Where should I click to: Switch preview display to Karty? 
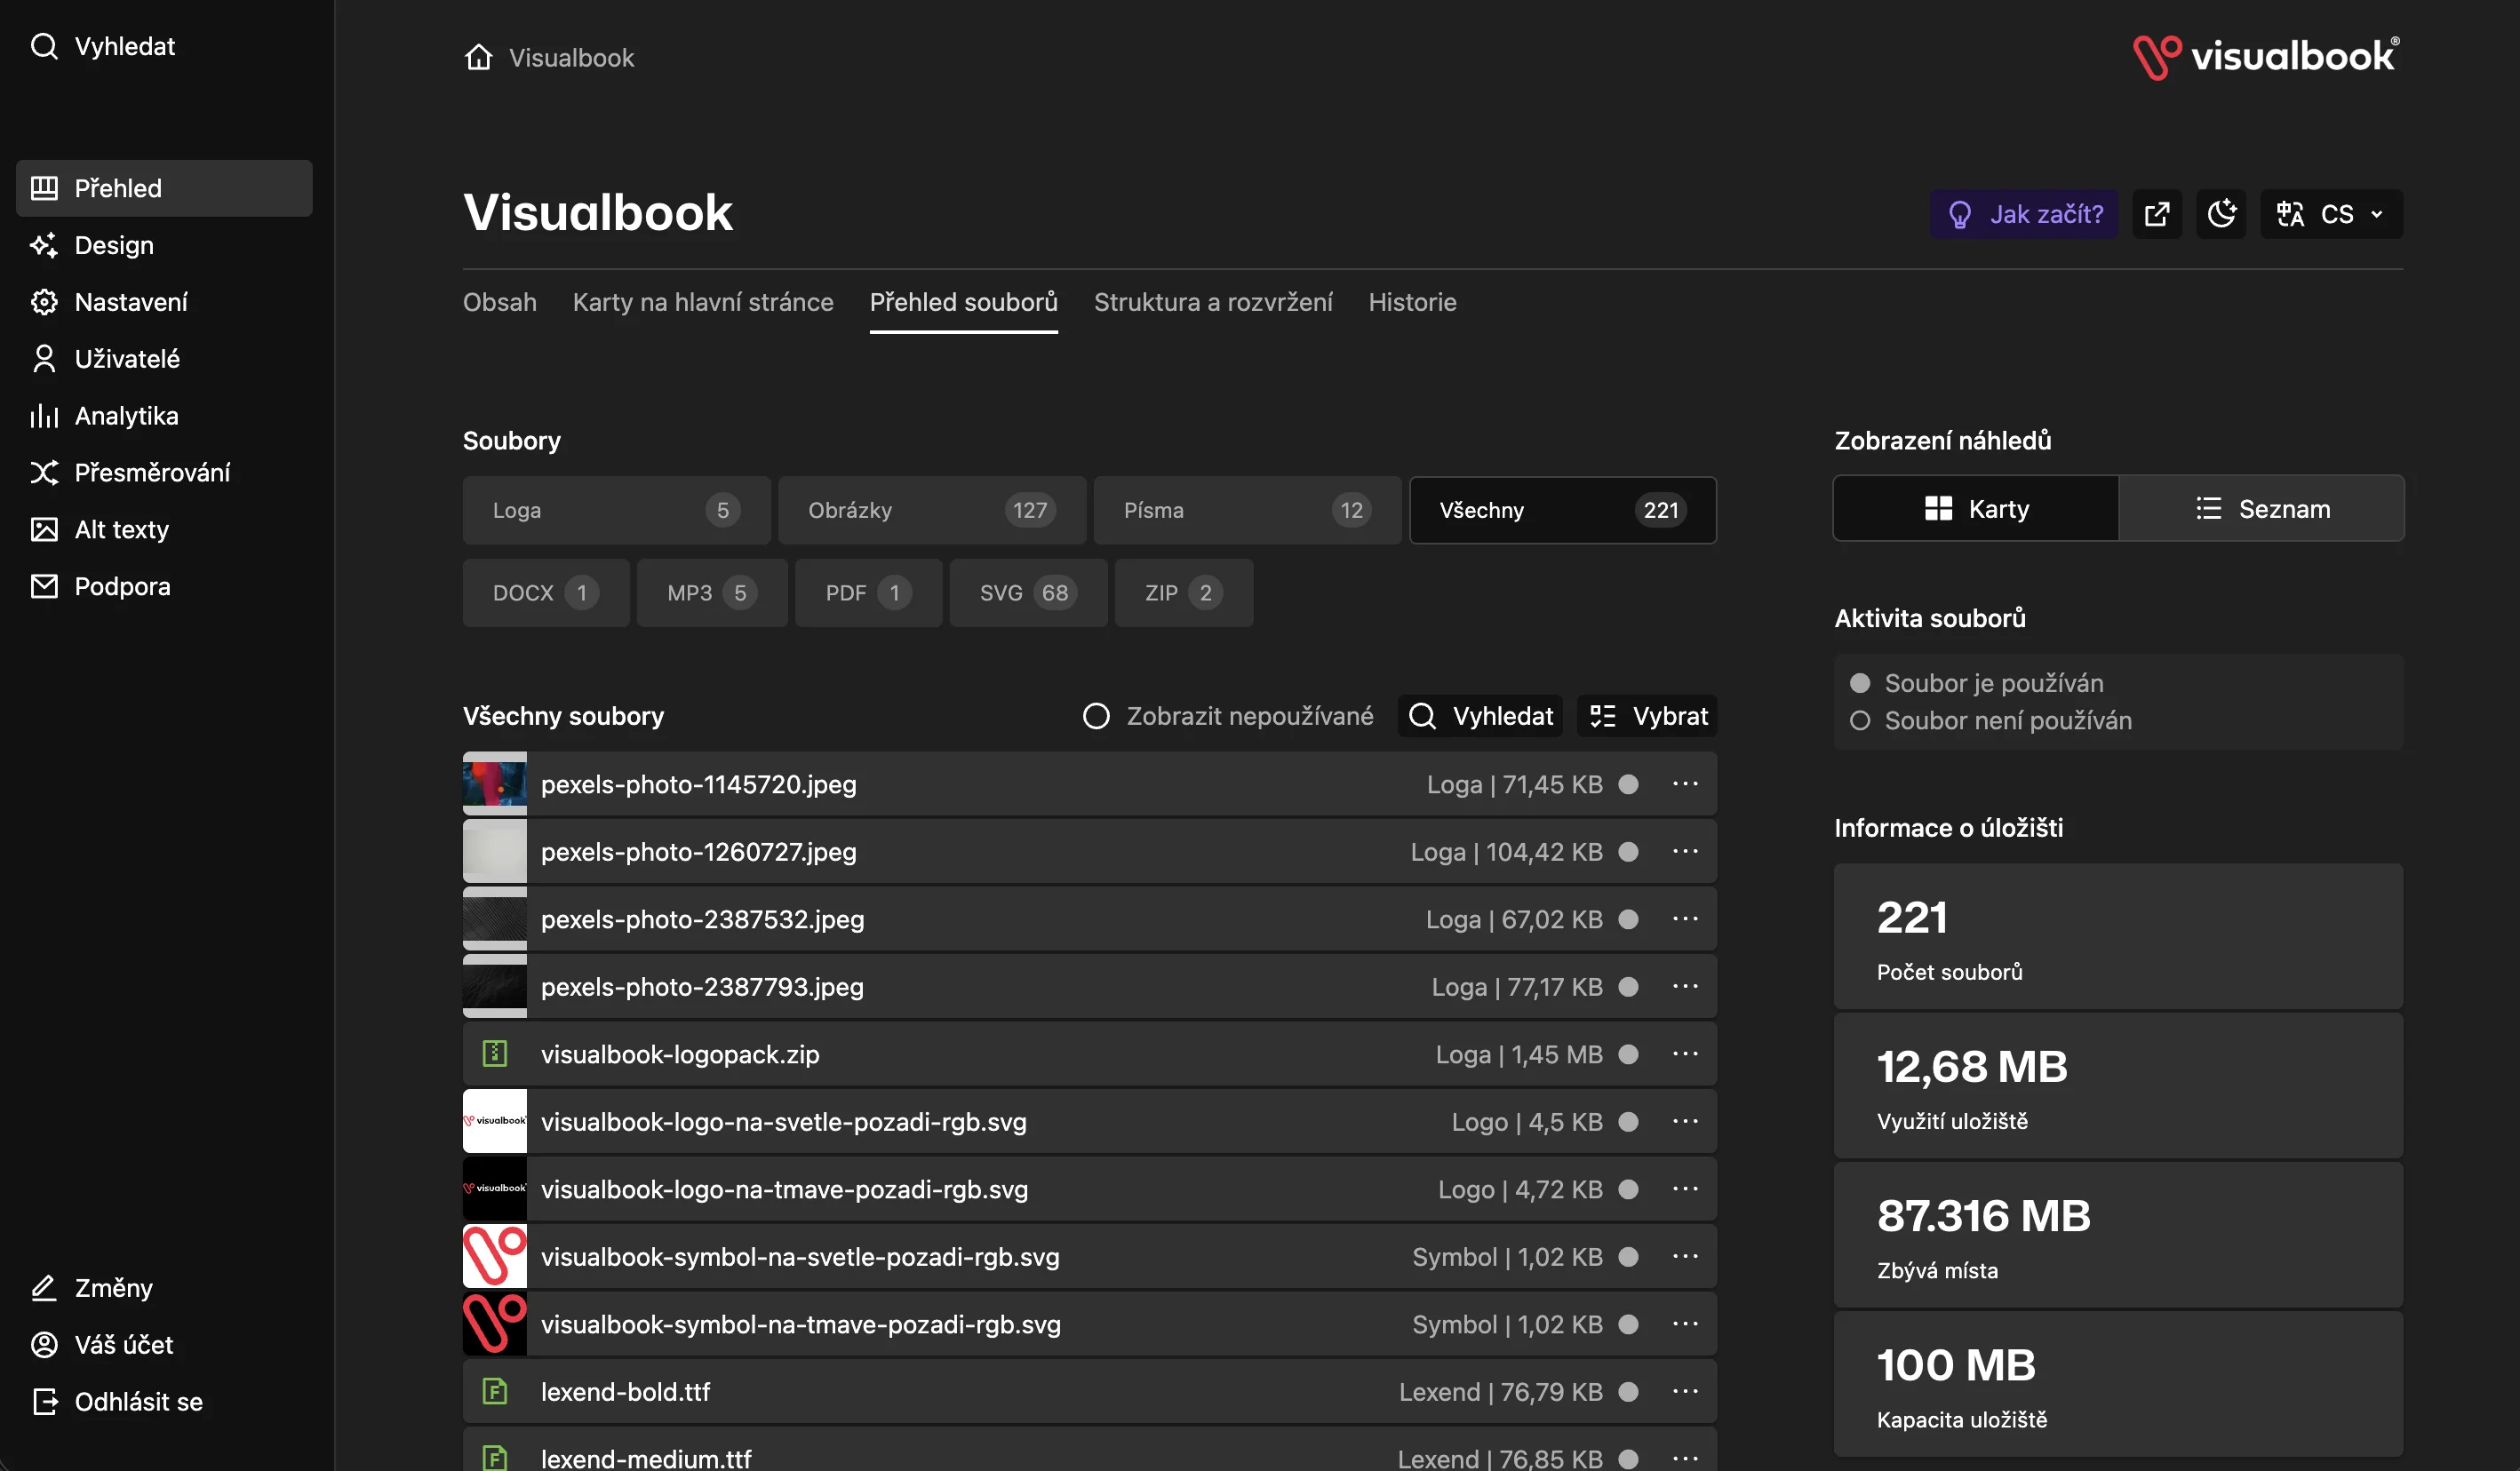(x=1976, y=509)
